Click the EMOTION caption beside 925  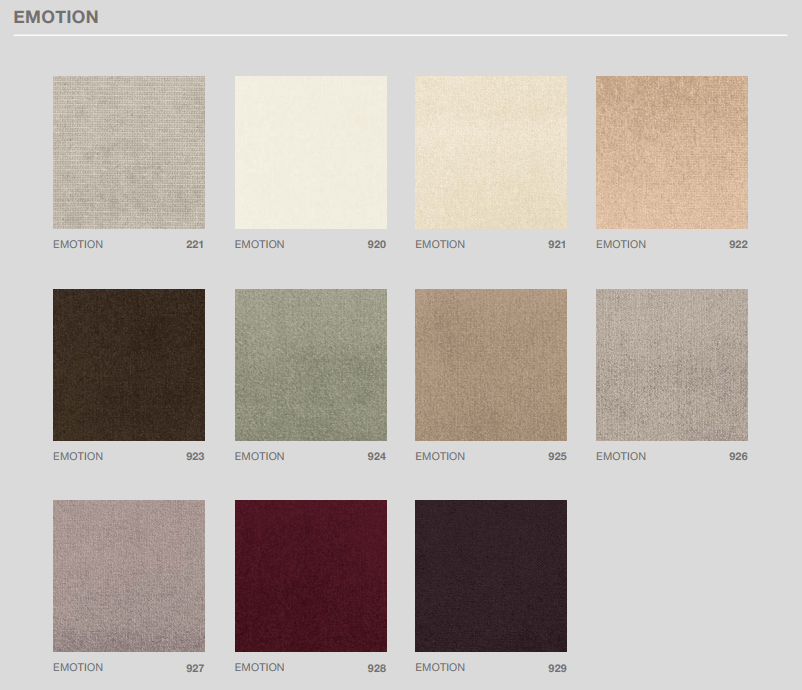[440, 456]
